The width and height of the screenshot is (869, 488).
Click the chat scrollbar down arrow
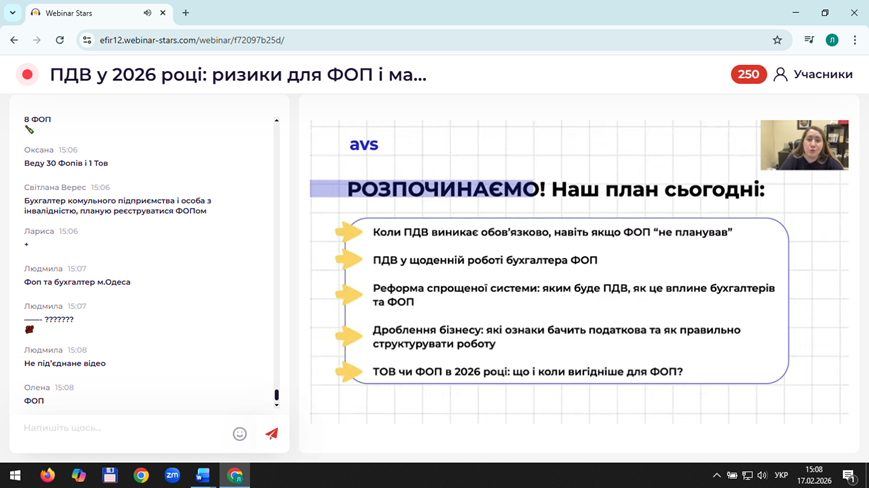point(277,405)
